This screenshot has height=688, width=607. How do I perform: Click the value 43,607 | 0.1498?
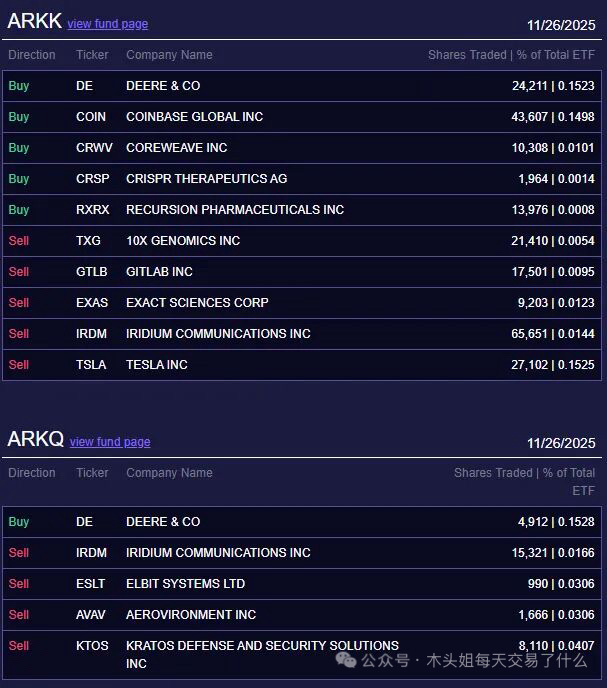tap(553, 117)
